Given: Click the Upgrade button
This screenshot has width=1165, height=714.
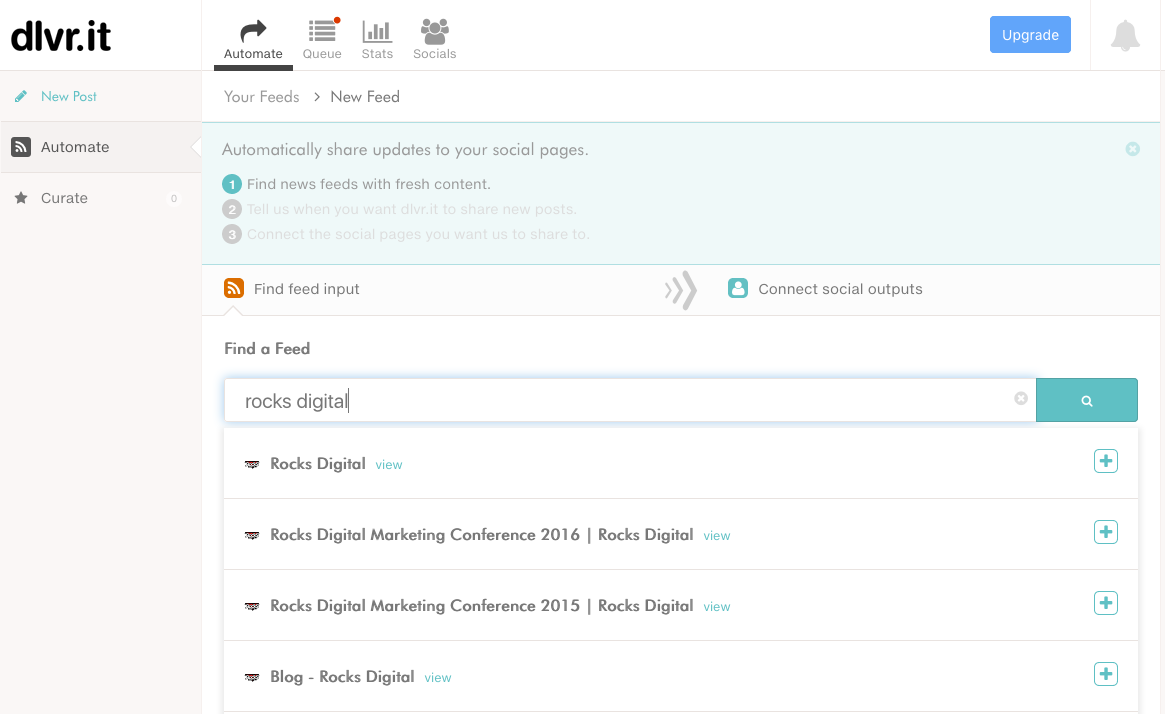Looking at the screenshot, I should (x=1030, y=35).
